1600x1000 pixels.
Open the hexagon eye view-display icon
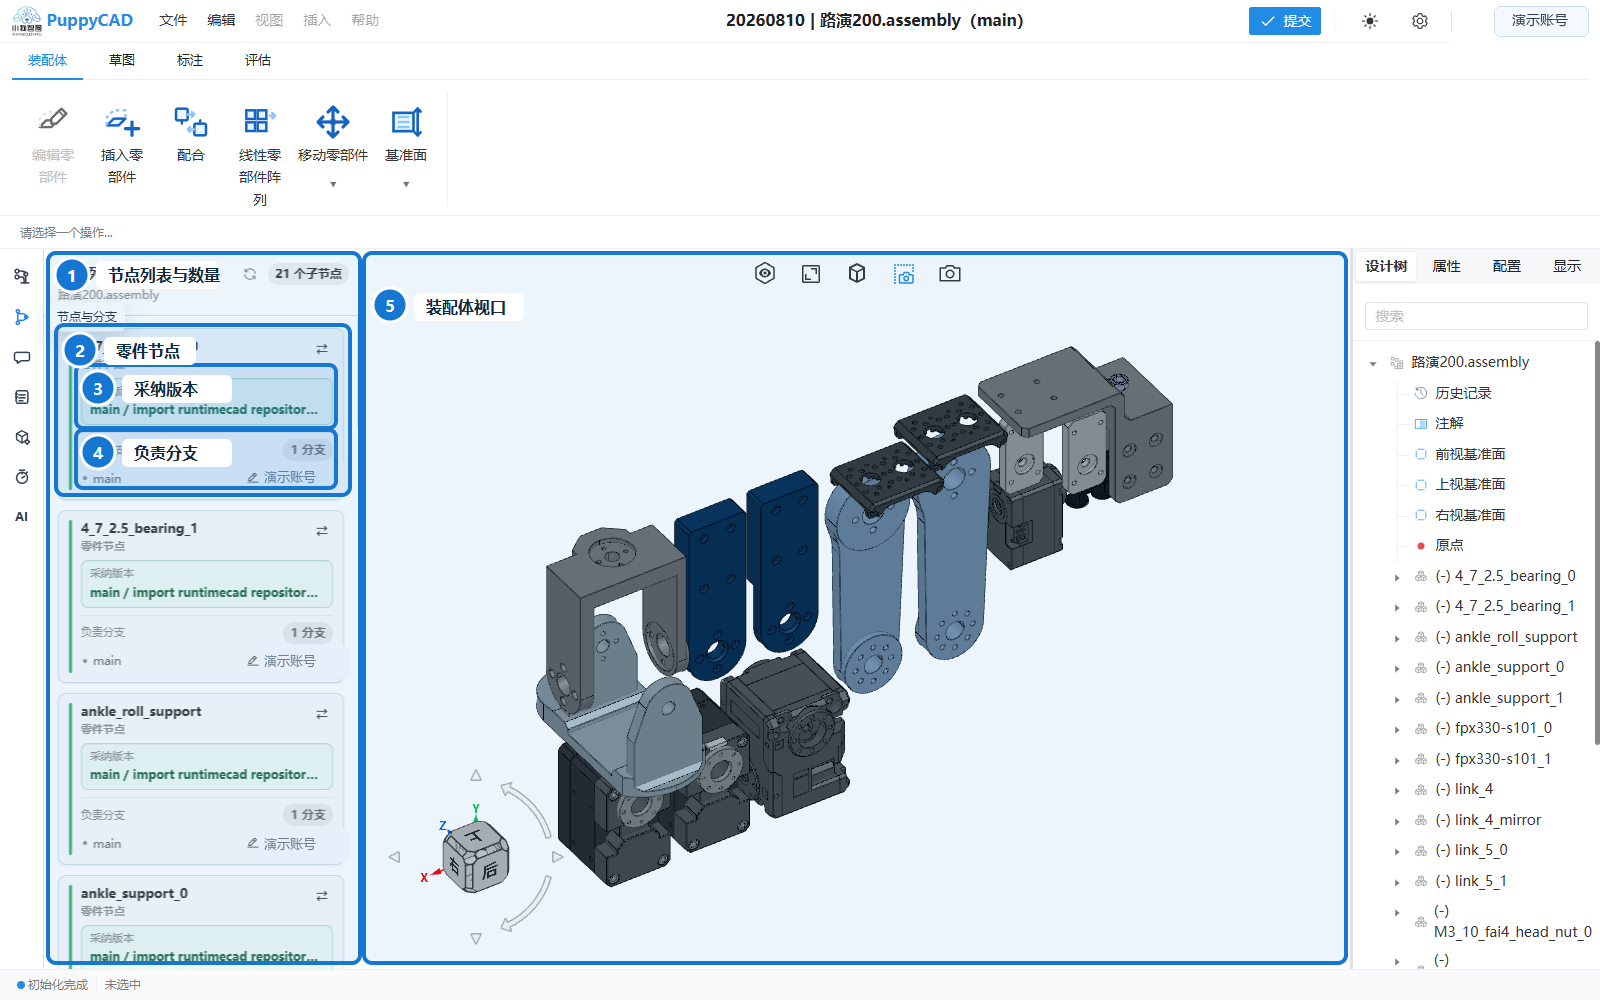tap(765, 273)
